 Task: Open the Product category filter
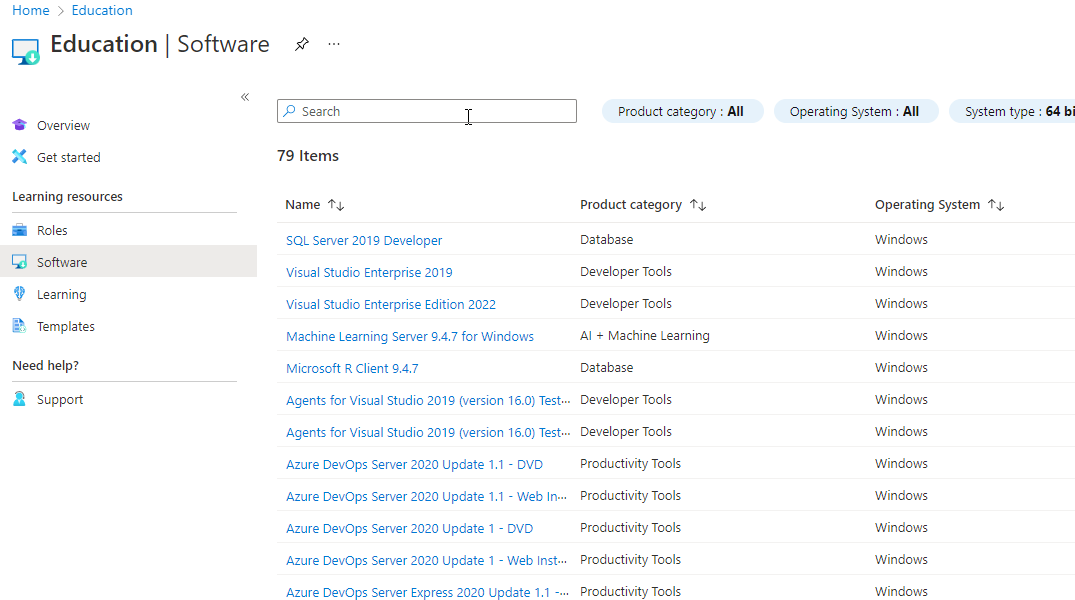click(x=682, y=111)
